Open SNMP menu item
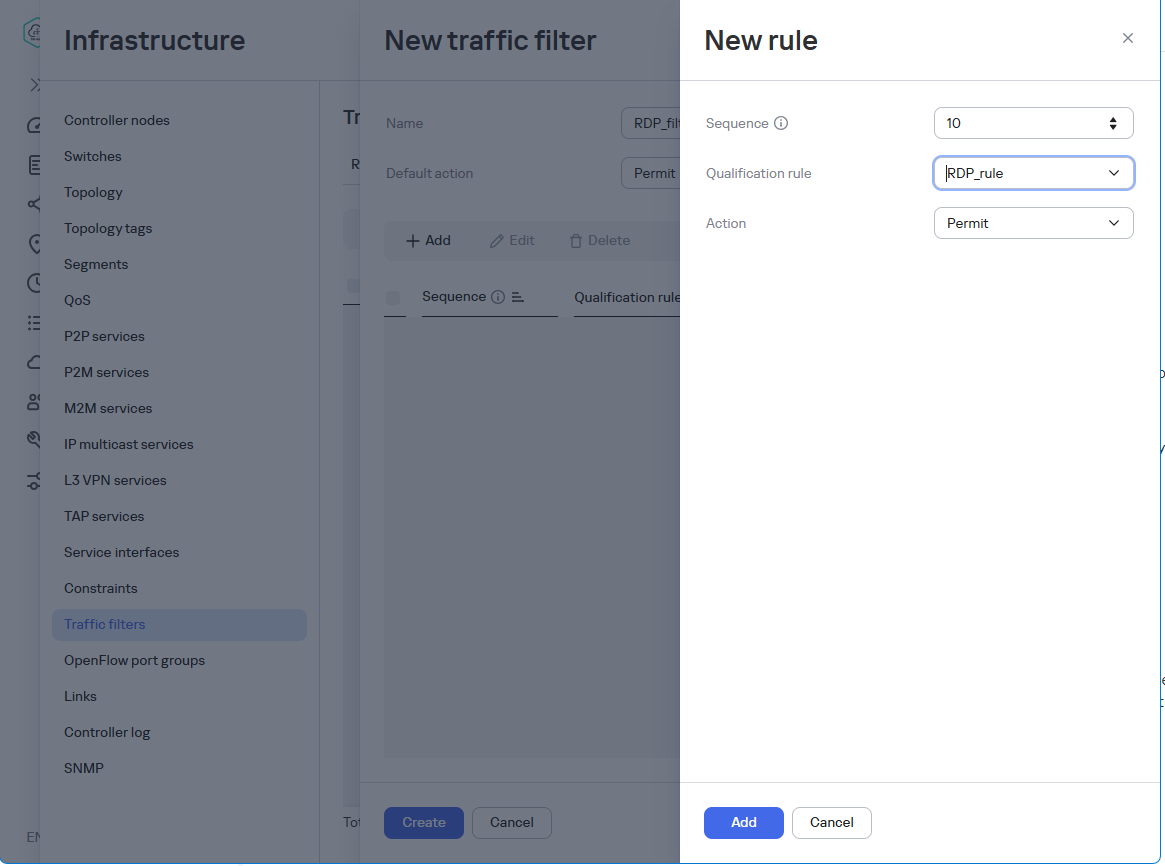1165x866 pixels. (84, 769)
